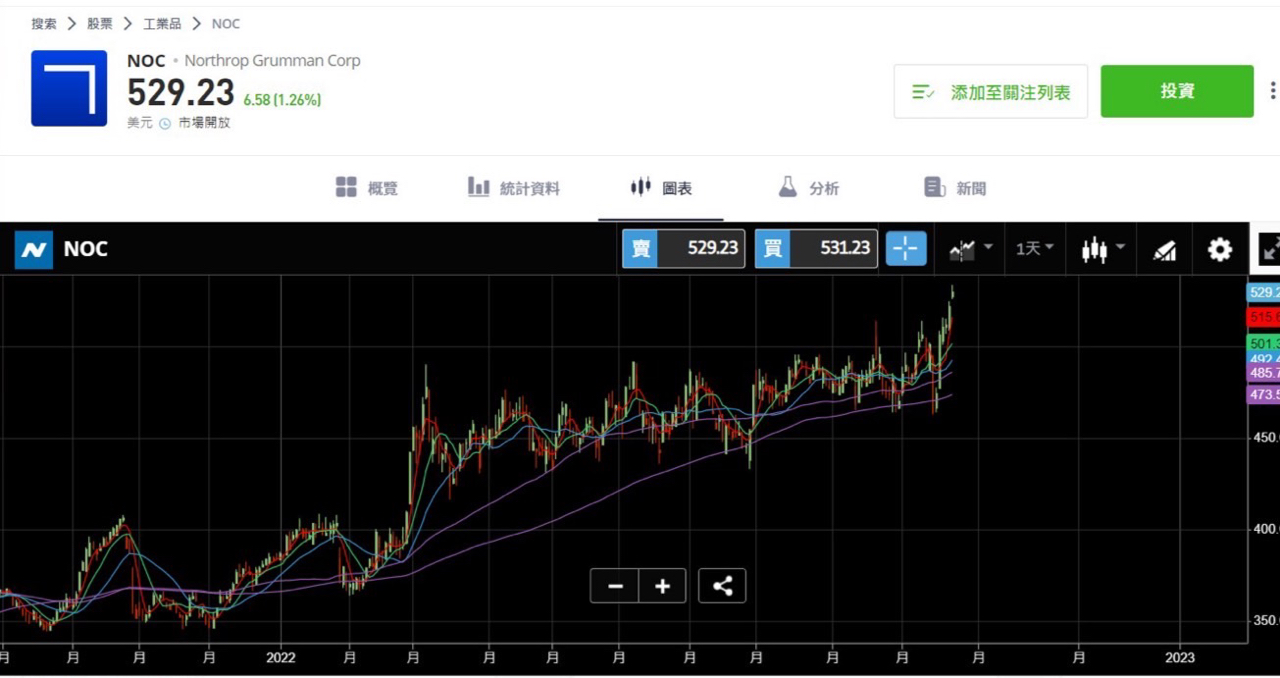This screenshot has width=1280, height=678.
Task: Open the drawing tools icon
Action: click(x=1164, y=250)
